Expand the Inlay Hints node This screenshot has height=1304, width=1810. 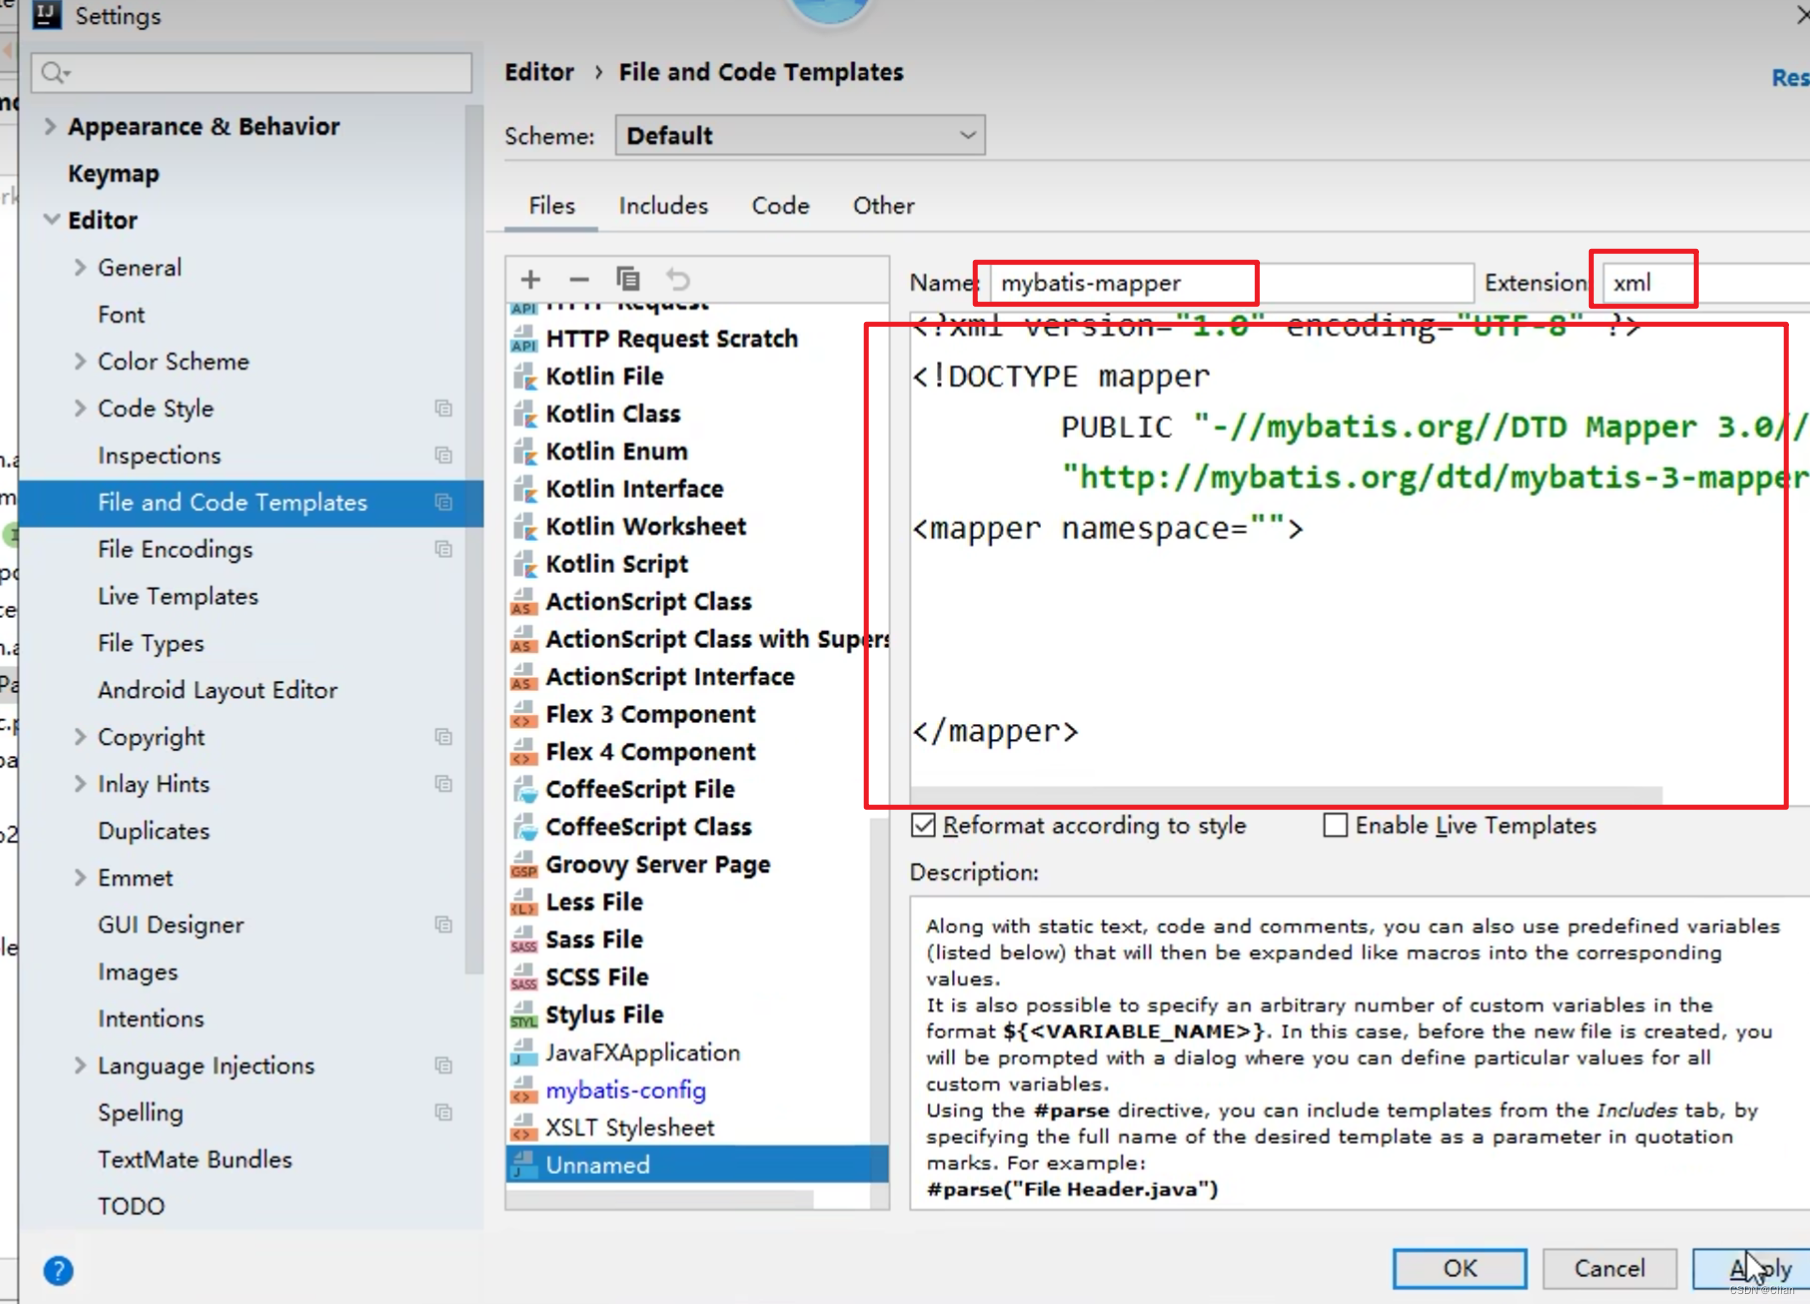click(x=80, y=784)
